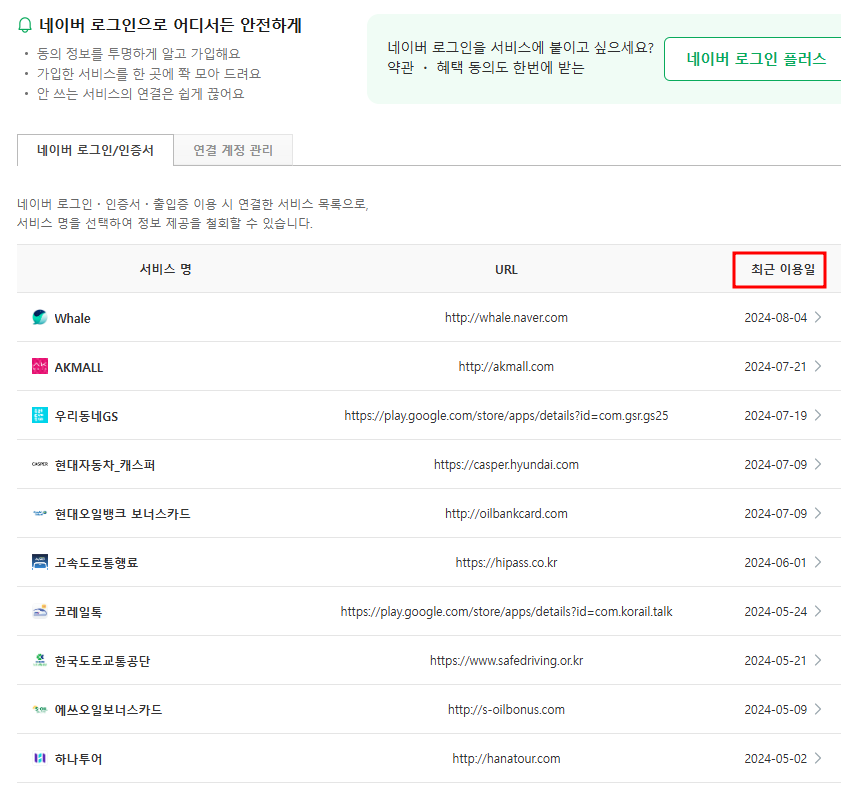Screen dimensions: 841x796
Task: Select the 현대오일뱅크 보너스카드 service name
Action: [122, 514]
